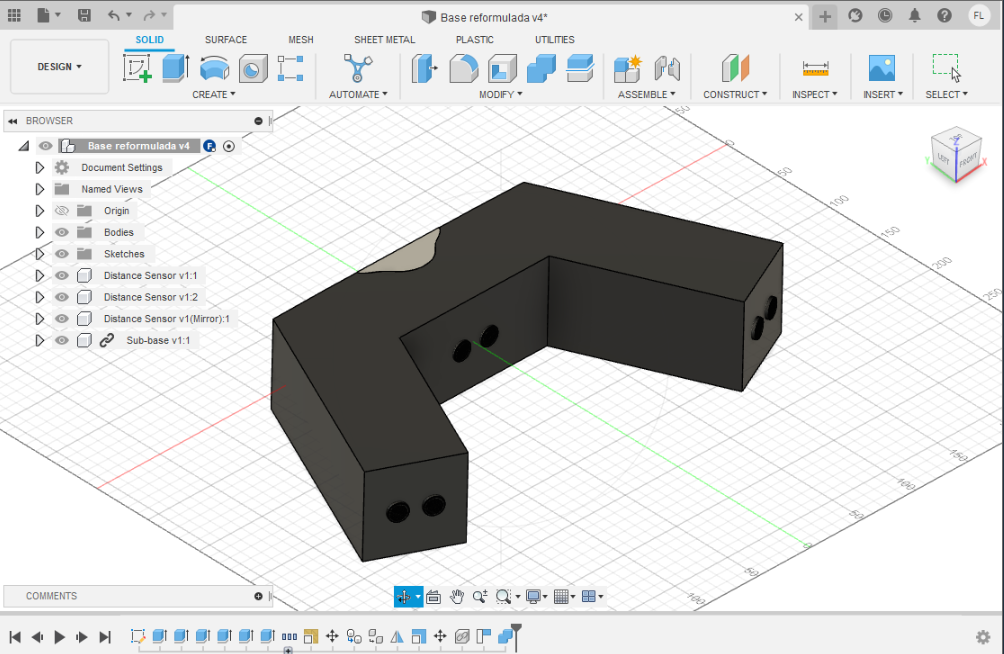Click the New Component icon in Assemble

[x=628, y=69]
